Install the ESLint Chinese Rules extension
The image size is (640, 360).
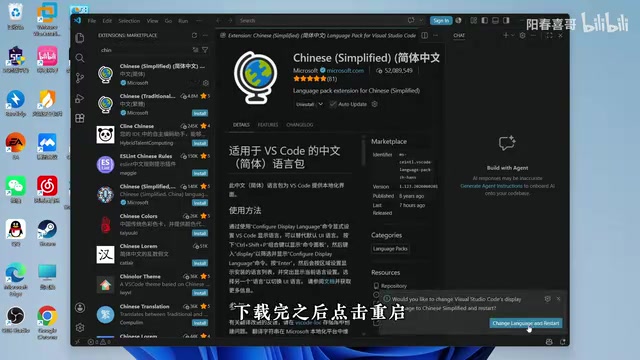tap(200, 173)
